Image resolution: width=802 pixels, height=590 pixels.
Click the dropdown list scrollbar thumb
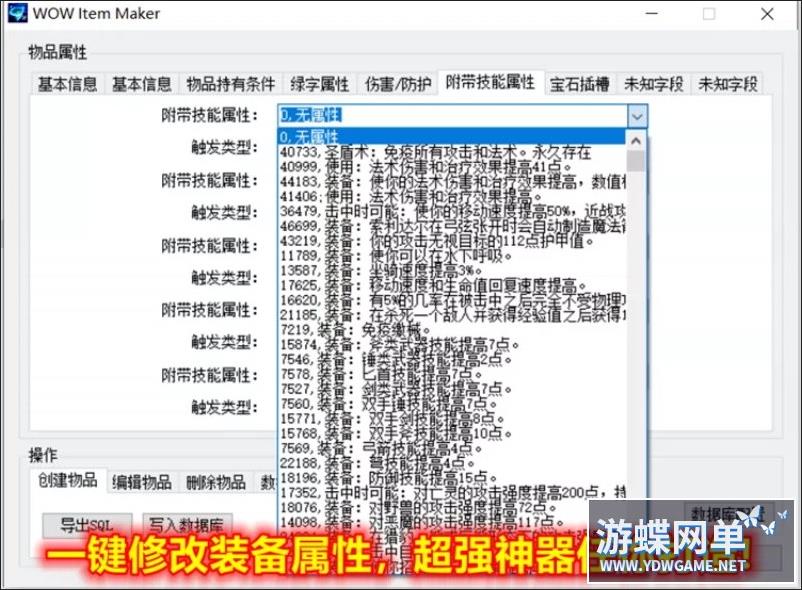(636, 162)
